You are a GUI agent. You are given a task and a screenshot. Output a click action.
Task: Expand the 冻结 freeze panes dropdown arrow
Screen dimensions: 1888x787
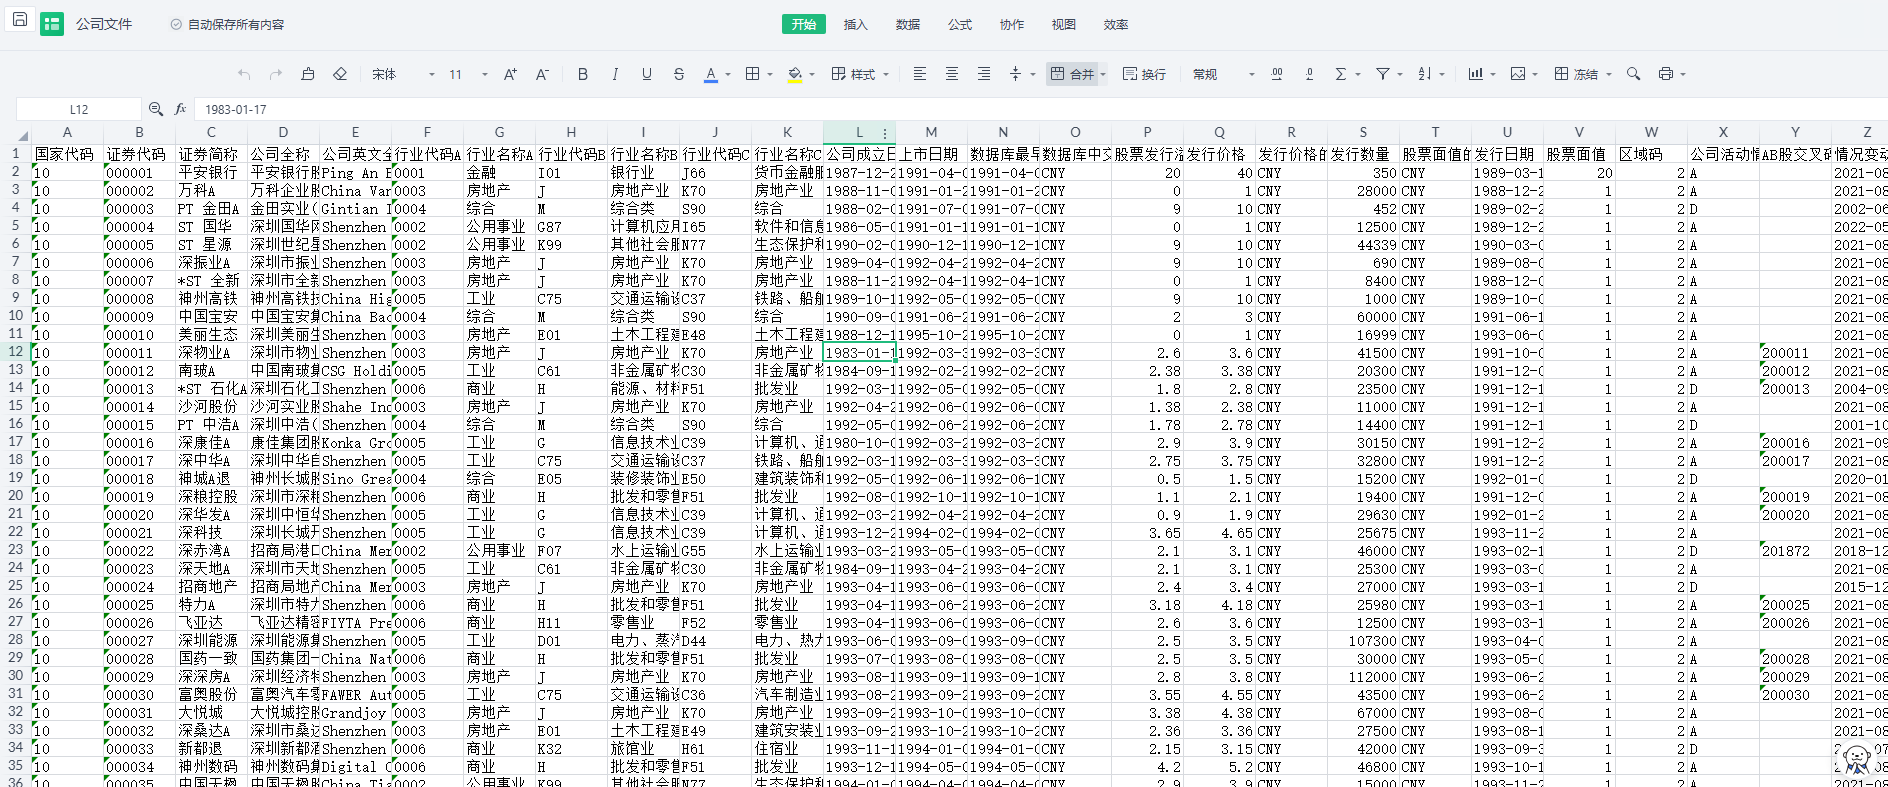1609,74
